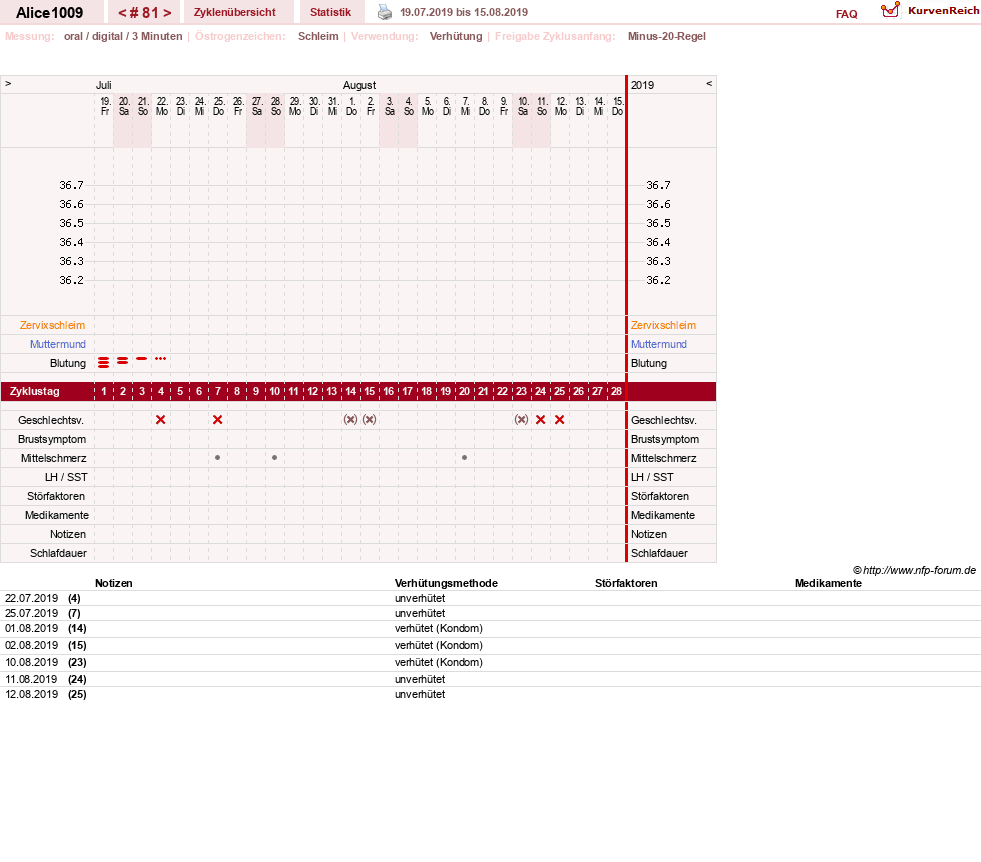The width and height of the screenshot is (981, 862).
Task: Click the heavy bleeding mark on cycle day 1
Action: click(x=104, y=362)
